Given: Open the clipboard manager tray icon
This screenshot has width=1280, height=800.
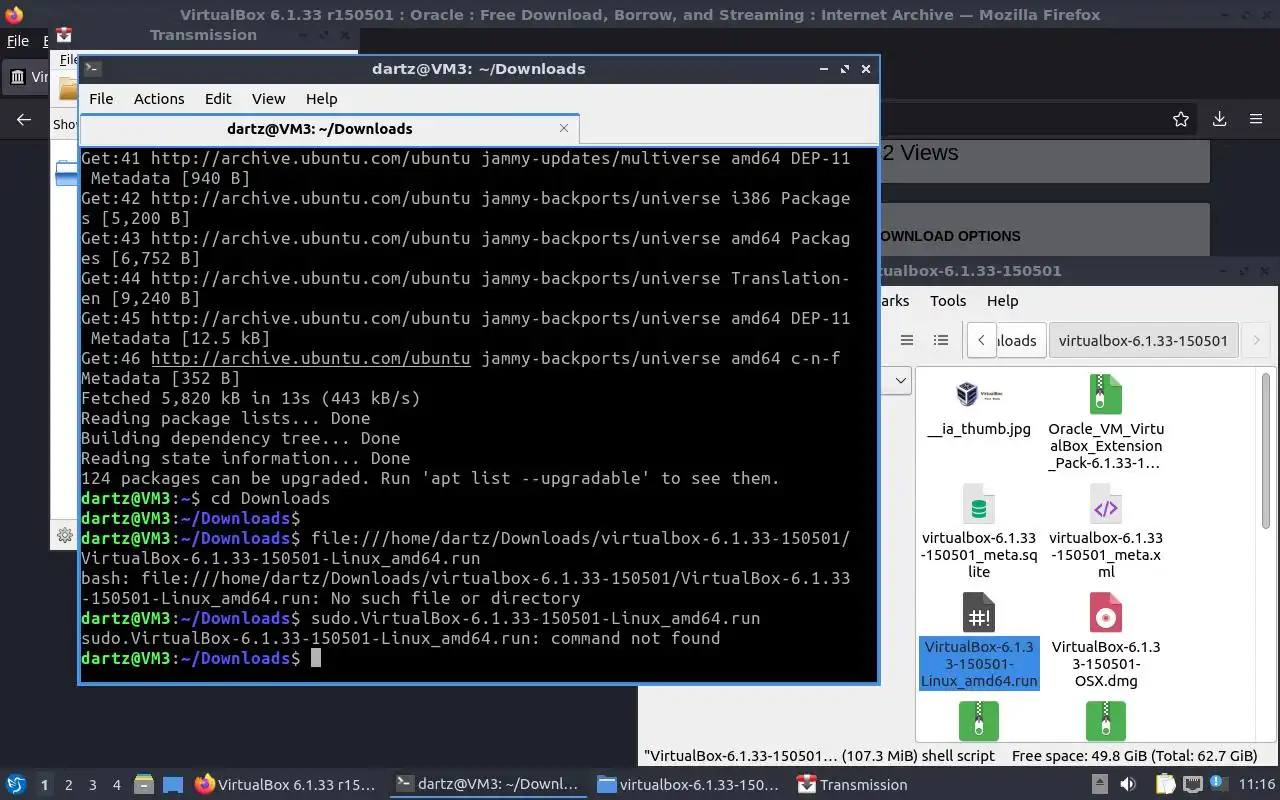Looking at the screenshot, I should point(1165,784).
